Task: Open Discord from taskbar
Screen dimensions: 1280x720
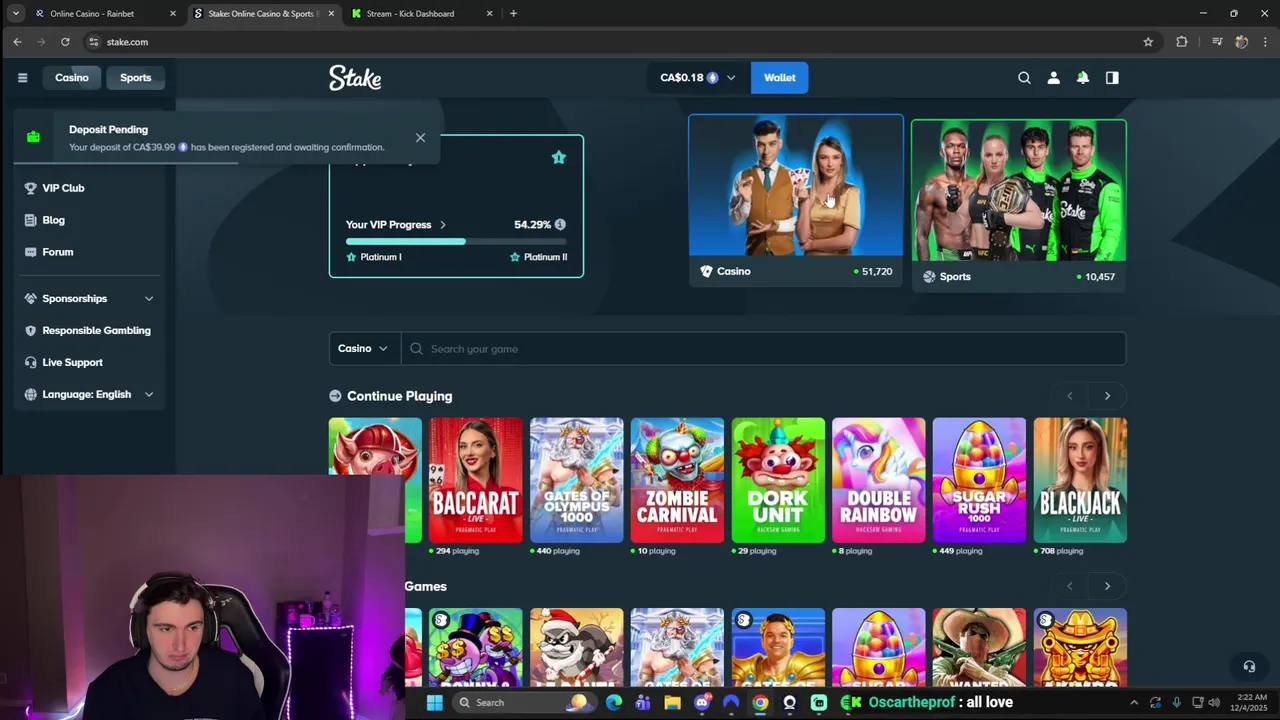Action: click(x=702, y=702)
